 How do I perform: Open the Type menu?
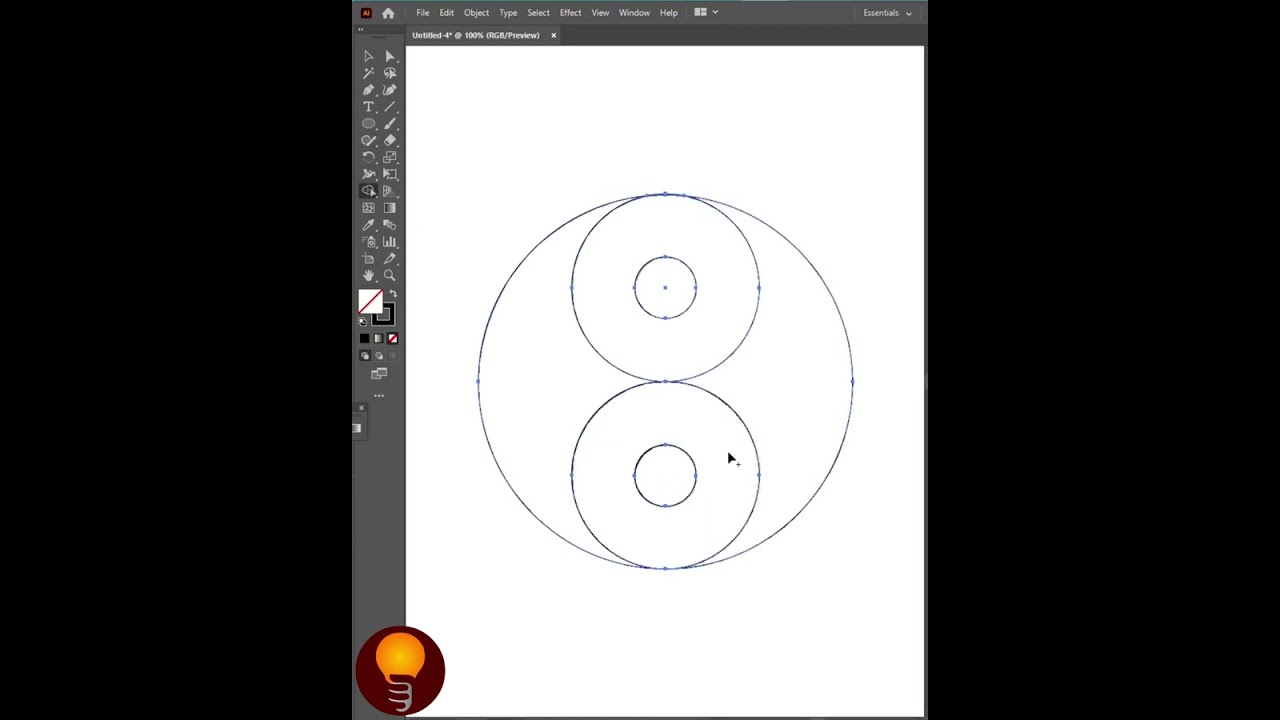pyautogui.click(x=508, y=13)
